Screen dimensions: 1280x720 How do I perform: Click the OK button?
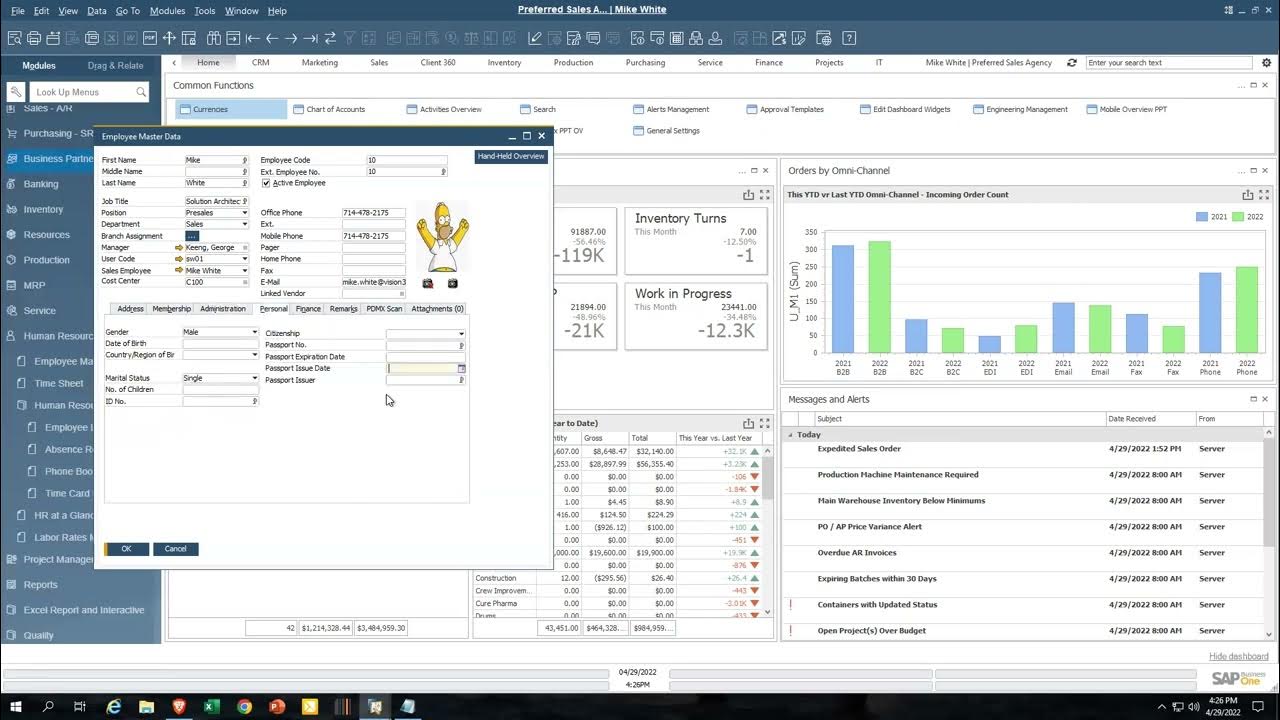(x=126, y=549)
